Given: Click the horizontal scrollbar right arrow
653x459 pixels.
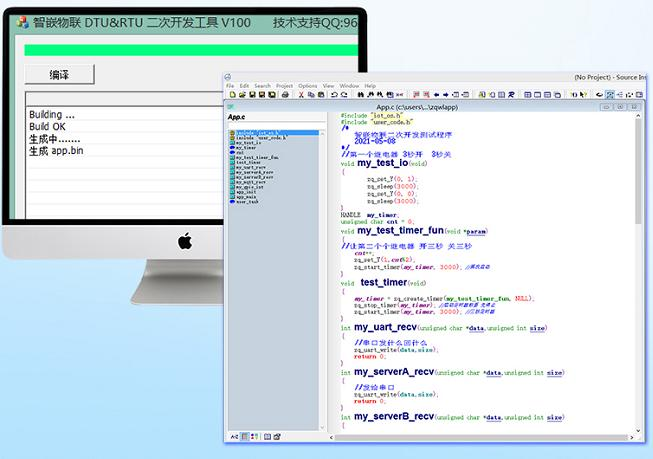Looking at the screenshot, I should click(631, 437).
